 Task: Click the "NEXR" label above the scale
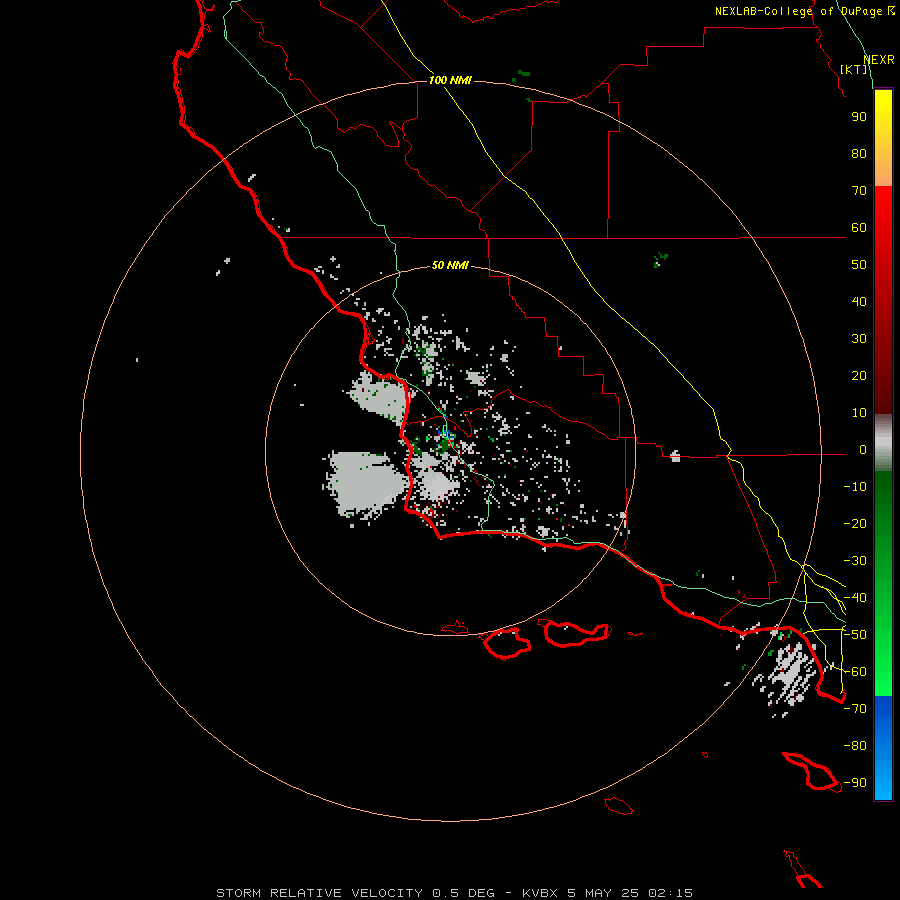coord(878,60)
